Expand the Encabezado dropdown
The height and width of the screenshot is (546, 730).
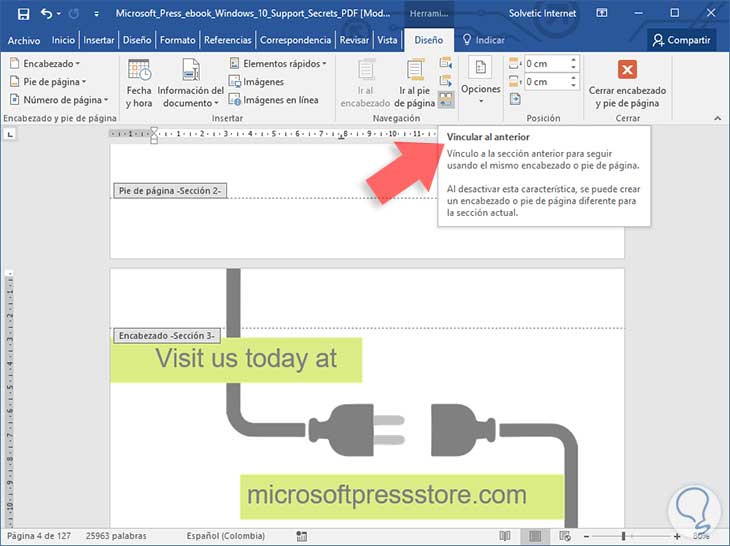click(45, 63)
